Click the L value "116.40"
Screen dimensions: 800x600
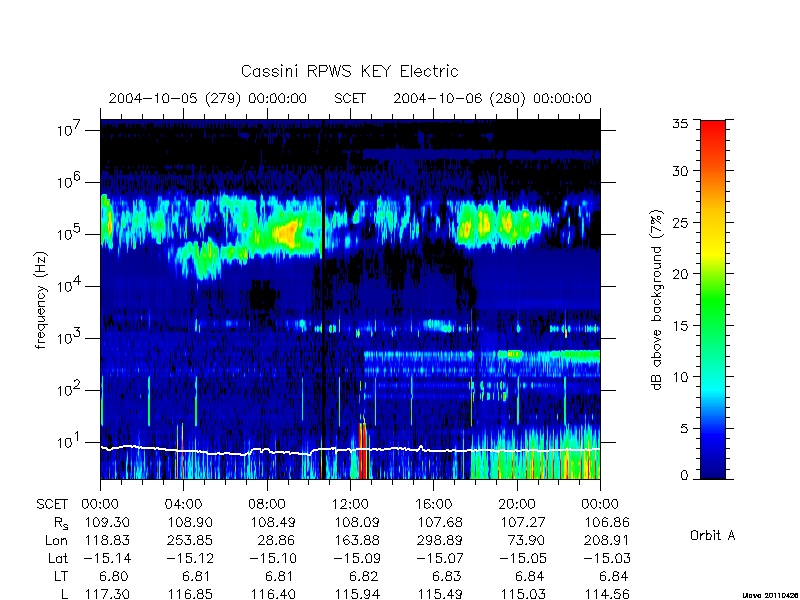[x=273, y=594]
